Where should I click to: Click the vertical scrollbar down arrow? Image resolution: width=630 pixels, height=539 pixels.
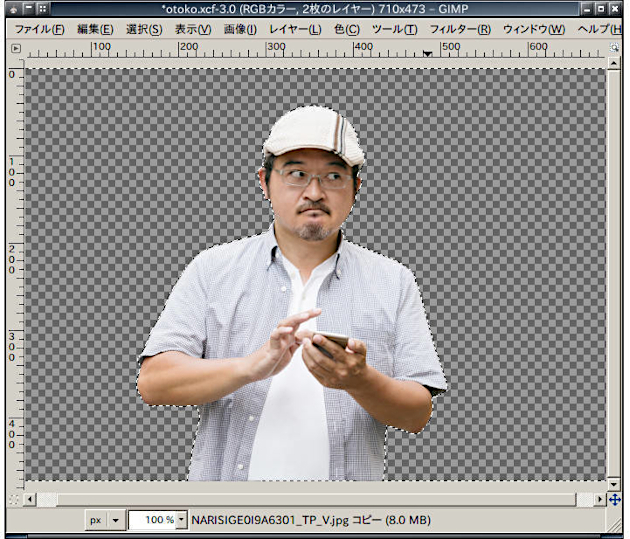tap(614, 484)
